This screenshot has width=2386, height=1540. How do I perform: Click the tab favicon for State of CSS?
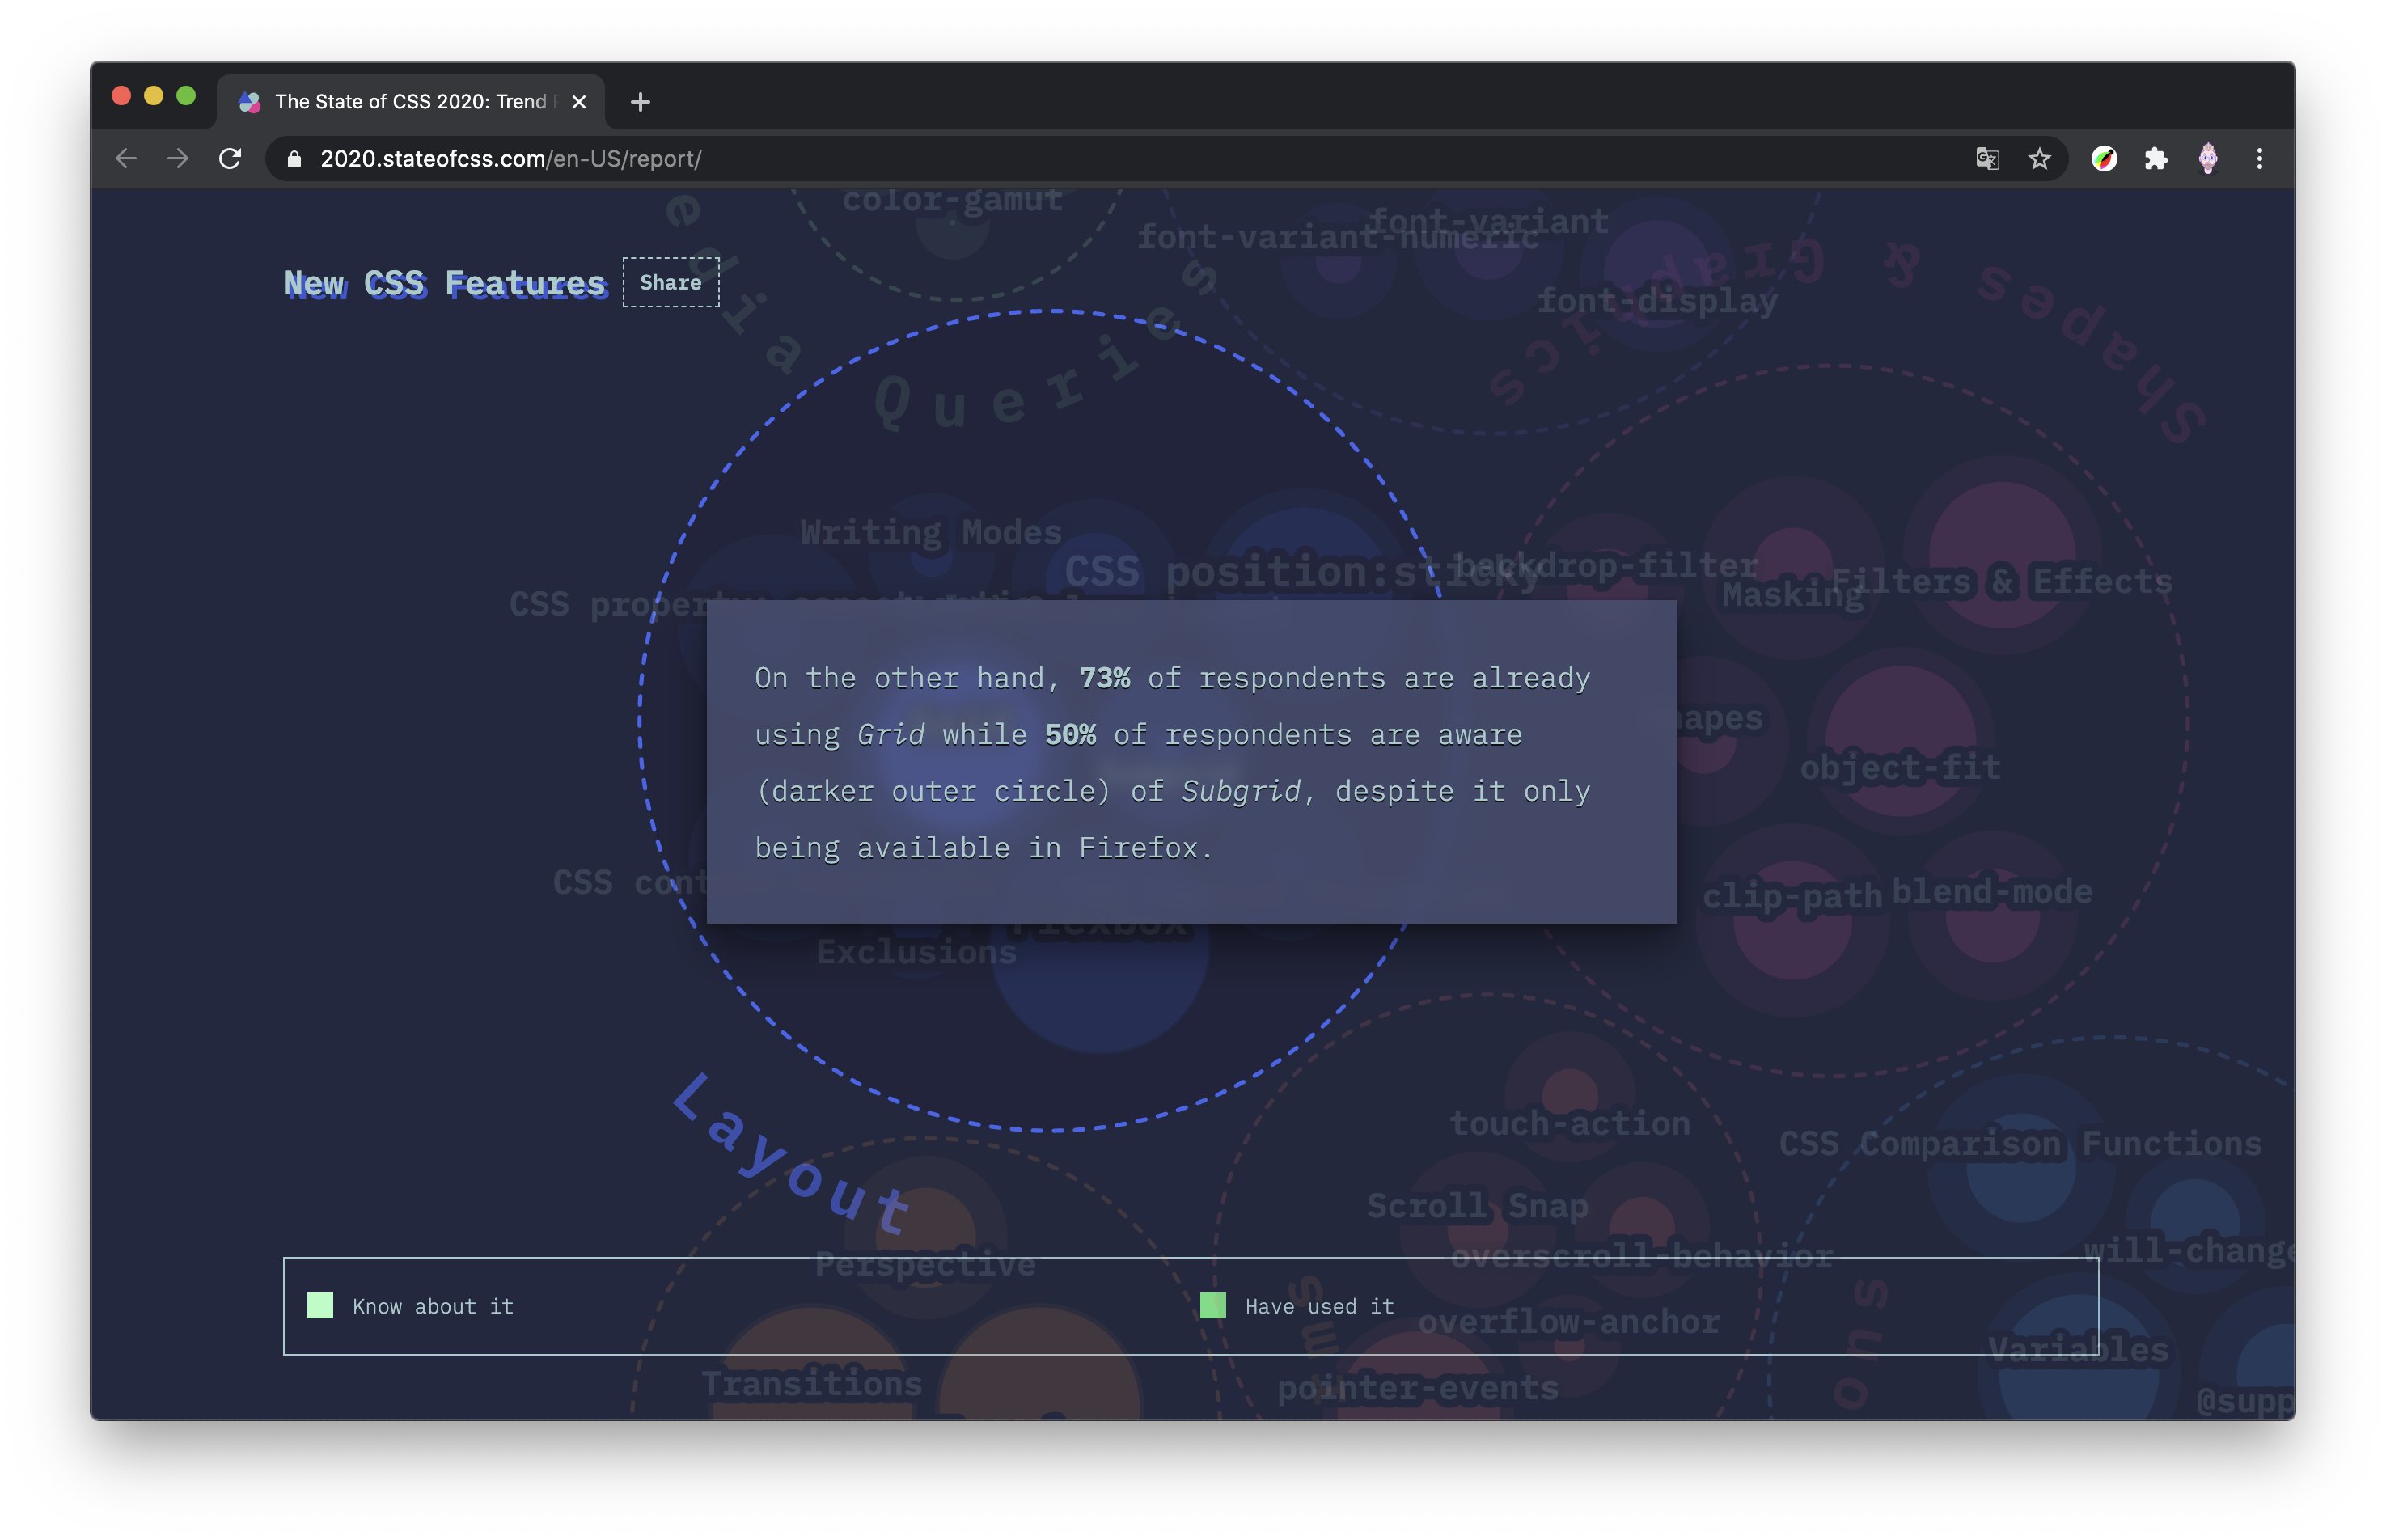tap(250, 102)
